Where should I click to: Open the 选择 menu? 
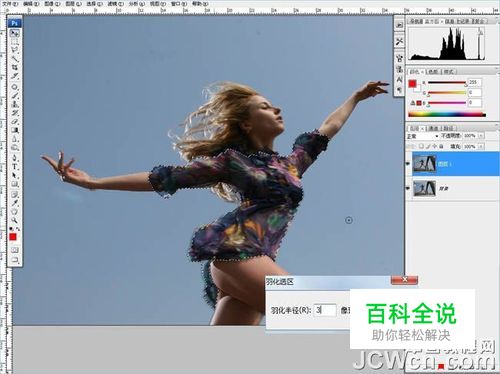tap(94, 4)
